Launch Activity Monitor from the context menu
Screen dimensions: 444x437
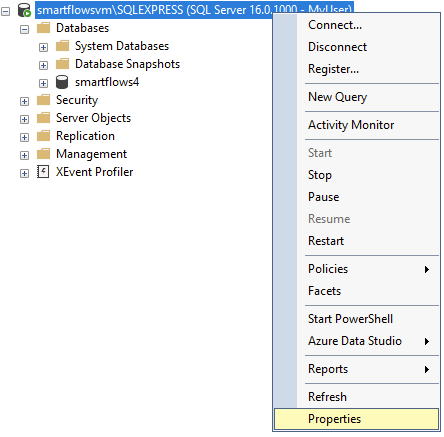[356, 125]
